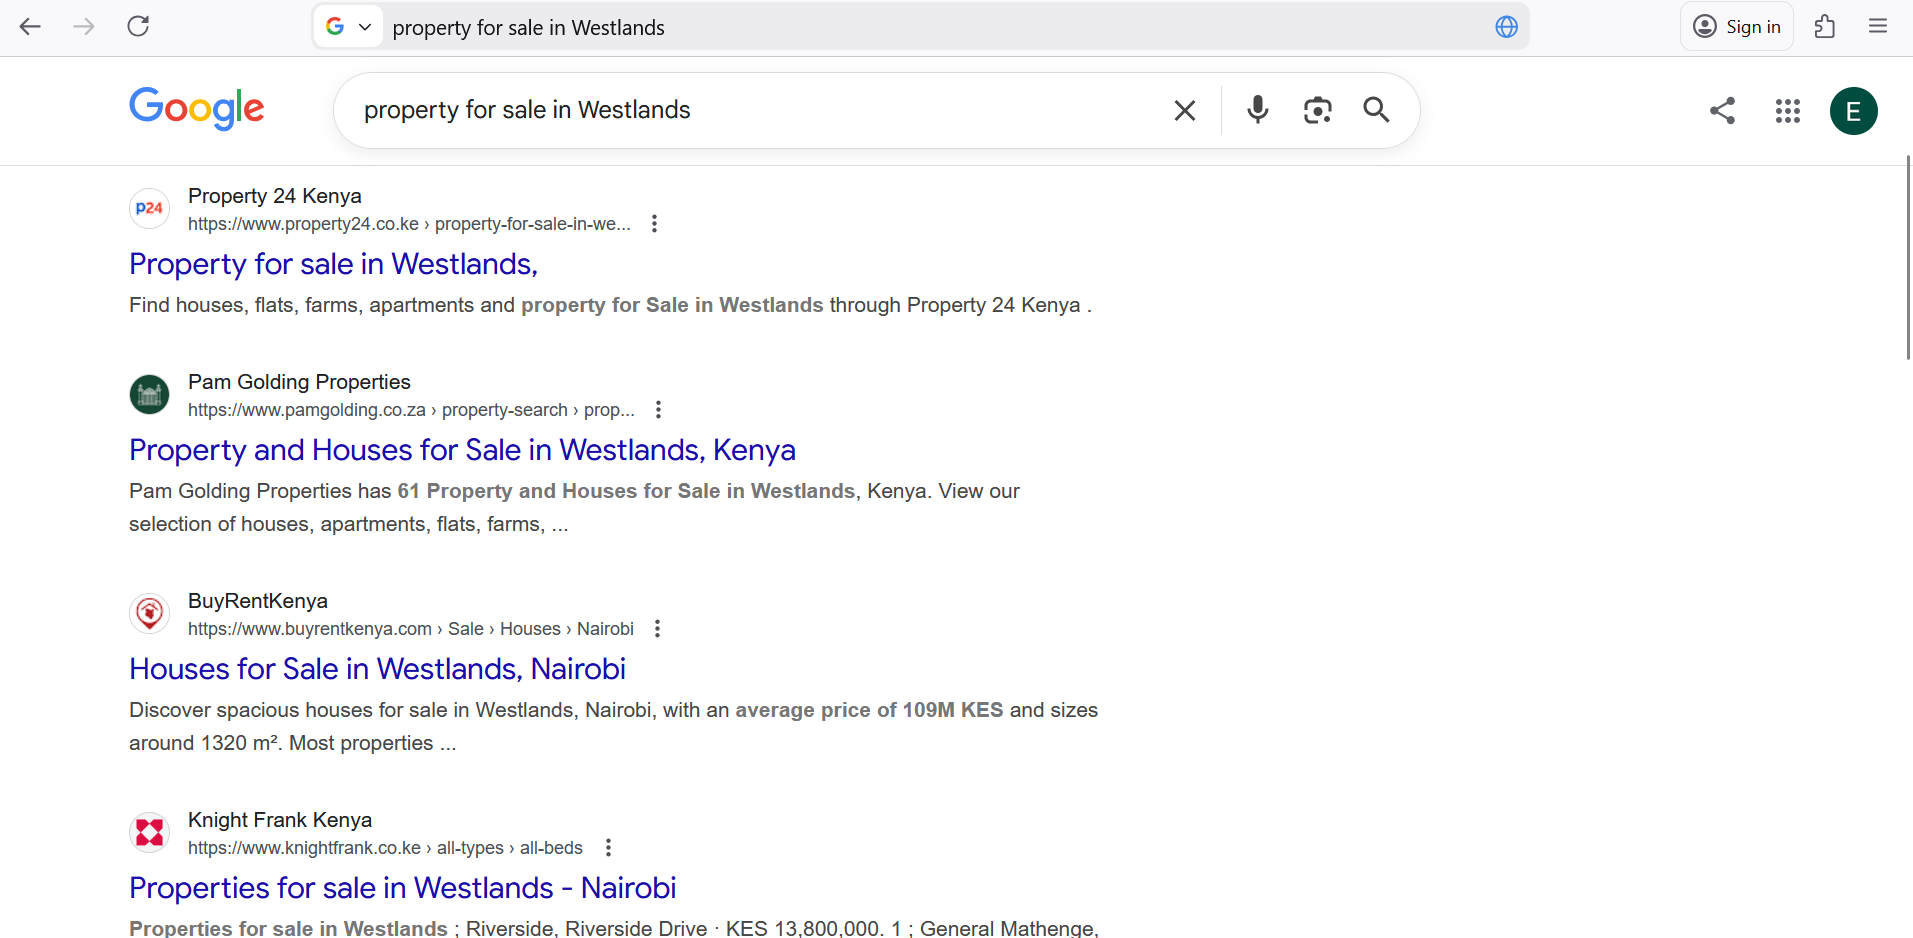Viewport: 1913px width, 938px height.
Task: Open the three-dot options for Knight Frank Kenya result
Action: pyautogui.click(x=609, y=847)
